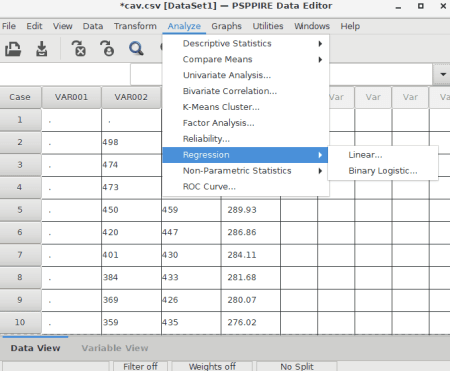The width and height of the screenshot is (450, 371).
Task: Click cell with value 450
Action: pos(131,210)
